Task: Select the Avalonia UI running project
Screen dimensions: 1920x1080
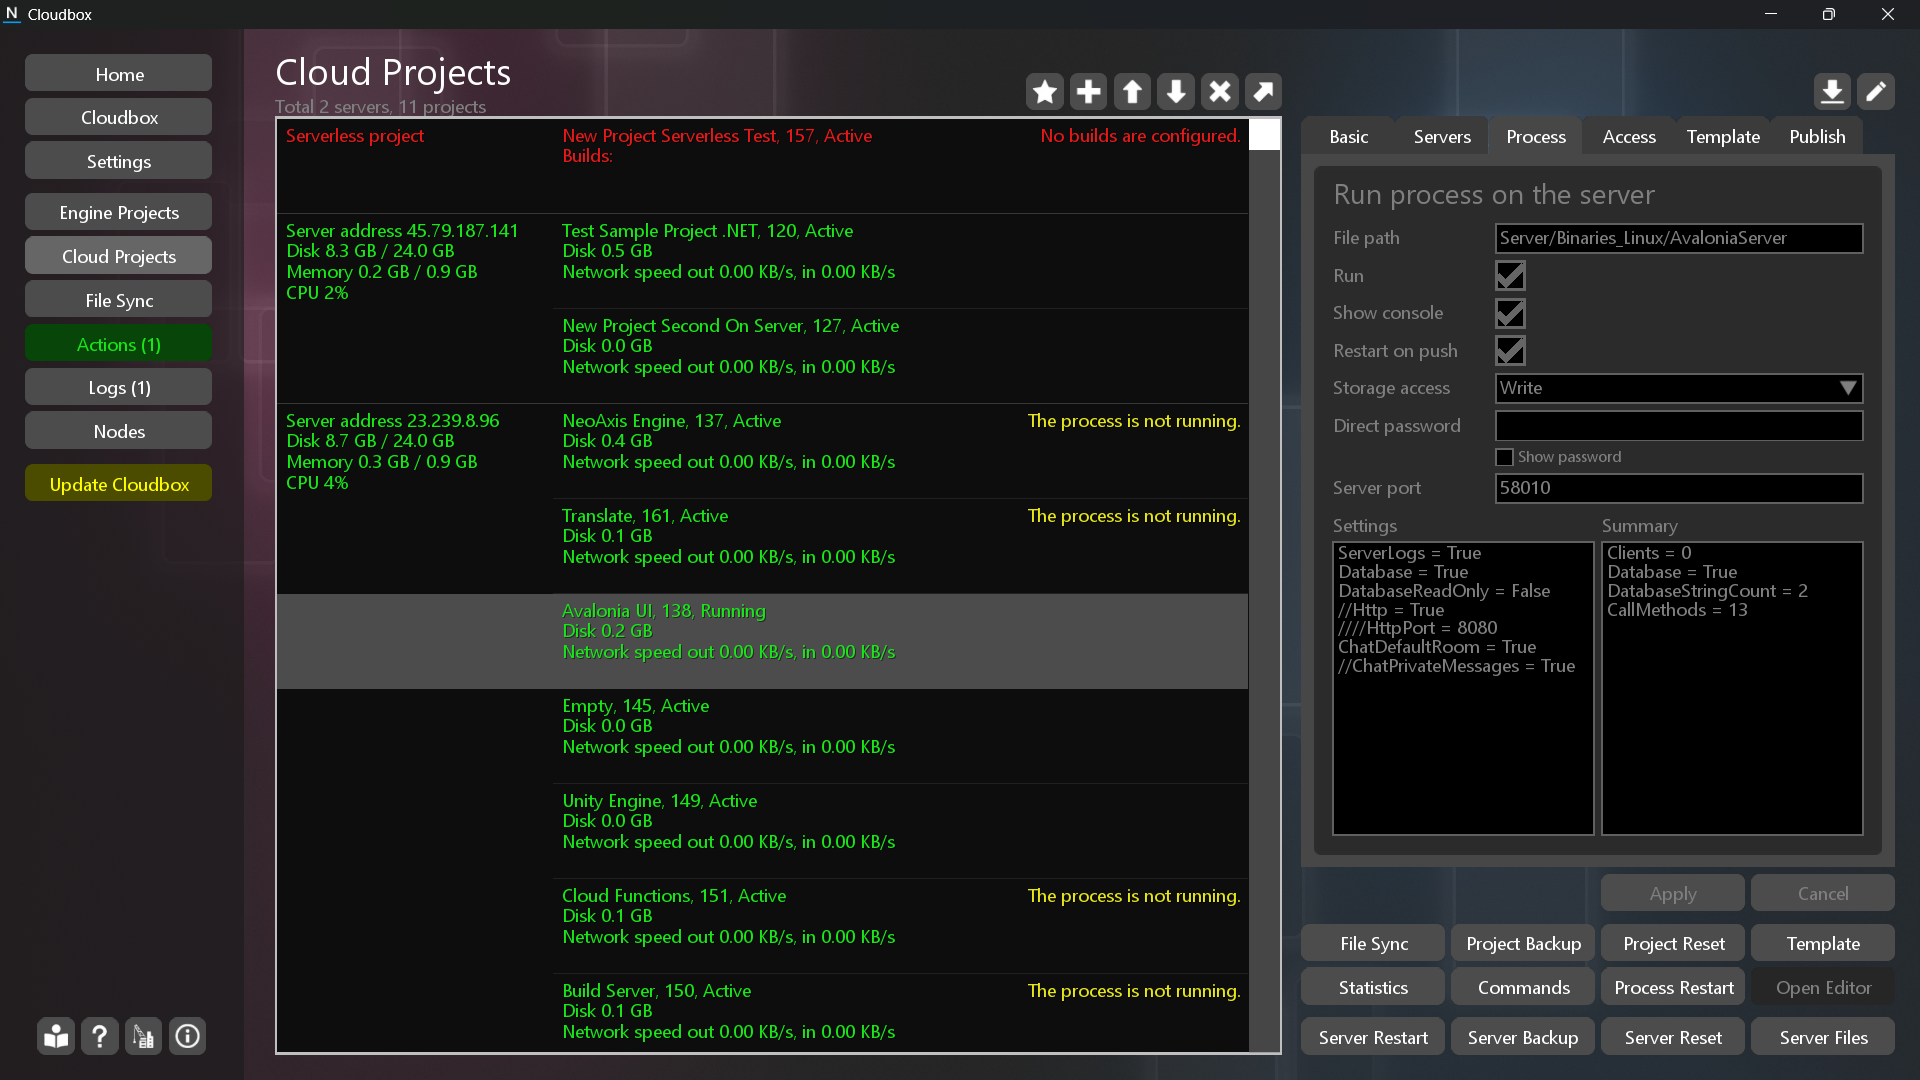Action: click(762, 641)
